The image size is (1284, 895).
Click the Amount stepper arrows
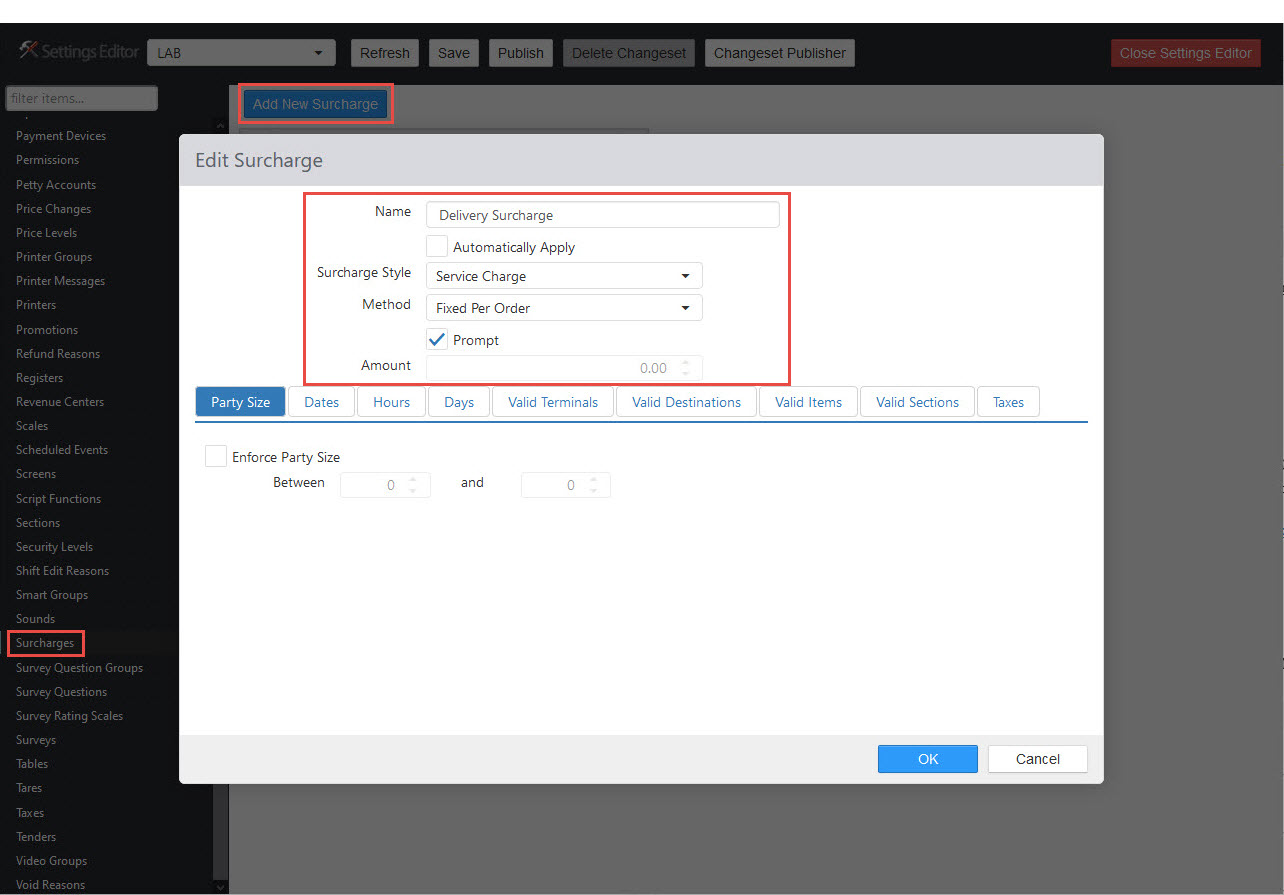pyautogui.click(x=686, y=368)
